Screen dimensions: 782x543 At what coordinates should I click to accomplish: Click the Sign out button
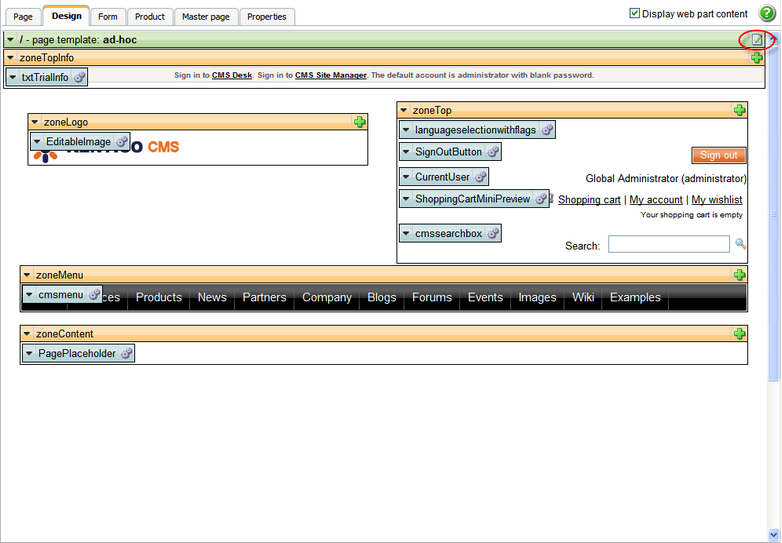(x=719, y=155)
